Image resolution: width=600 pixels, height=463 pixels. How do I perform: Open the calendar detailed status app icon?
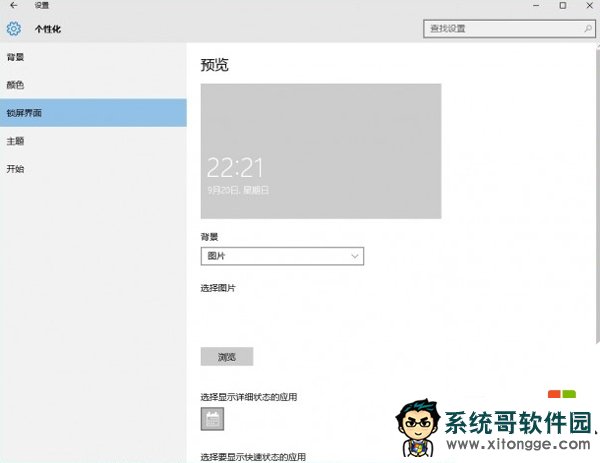pyautogui.click(x=212, y=419)
